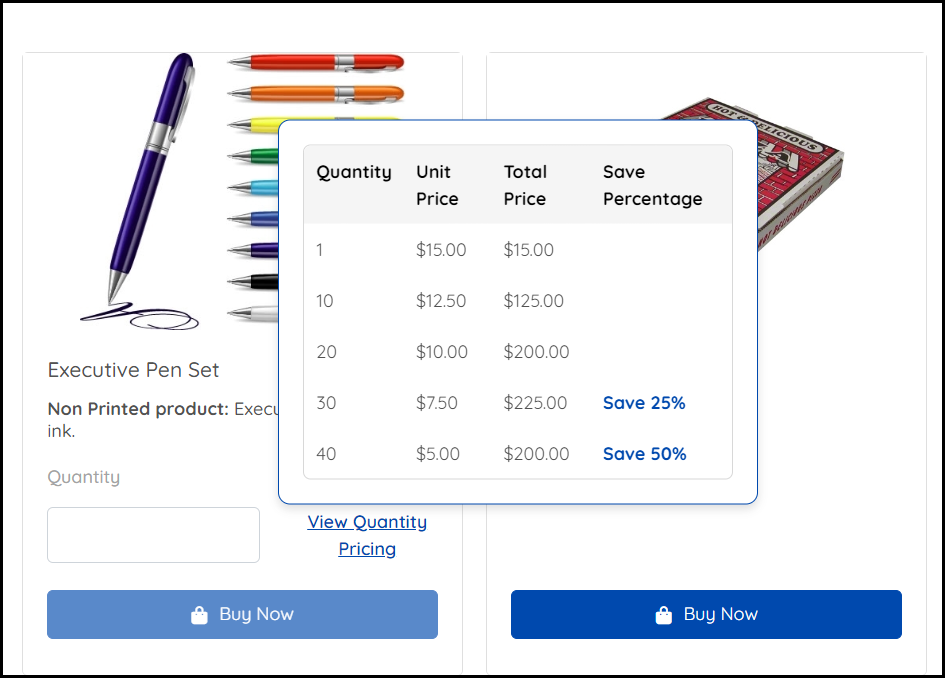Focus the Quantity input box
The image size is (945, 678).
pos(153,535)
